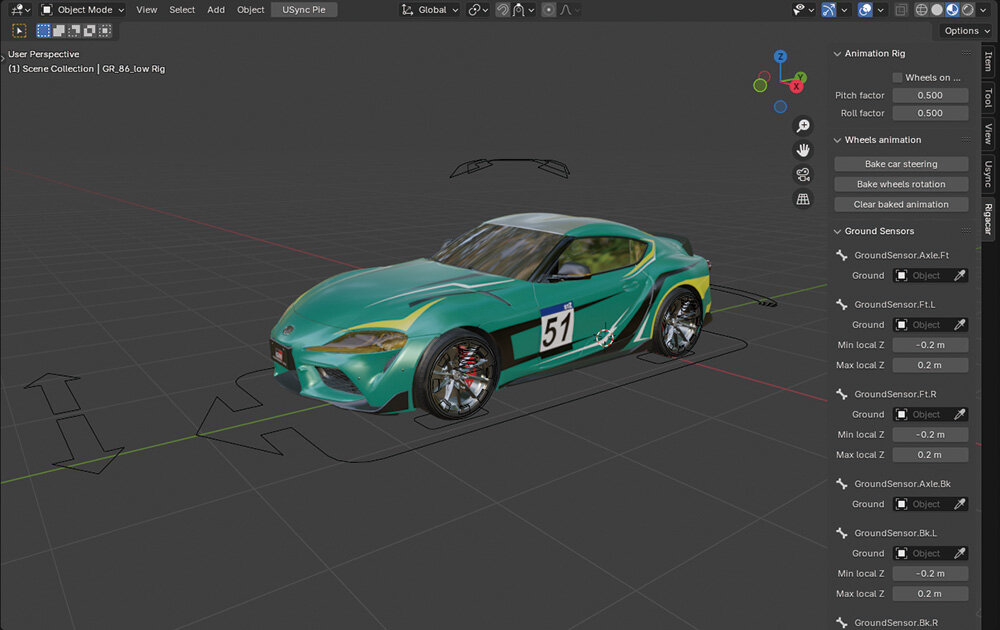Click the eyedropper next to GroundSensor.Axle.Ft Ground

pos(959,275)
